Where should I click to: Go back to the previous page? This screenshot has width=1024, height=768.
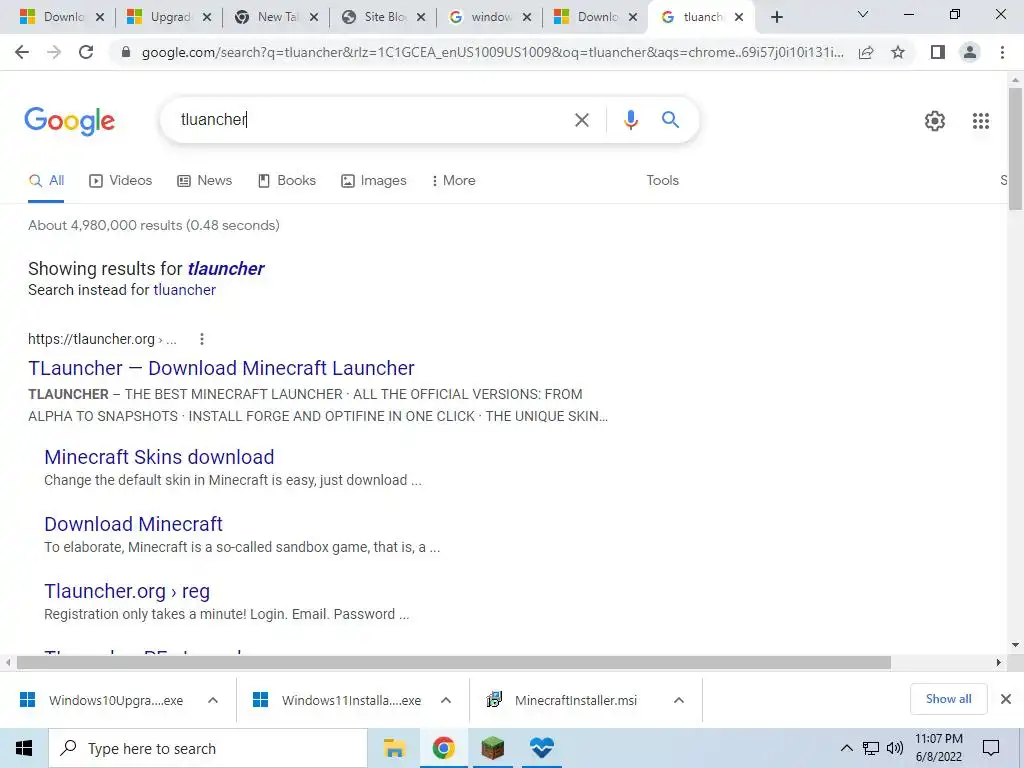click(22, 52)
